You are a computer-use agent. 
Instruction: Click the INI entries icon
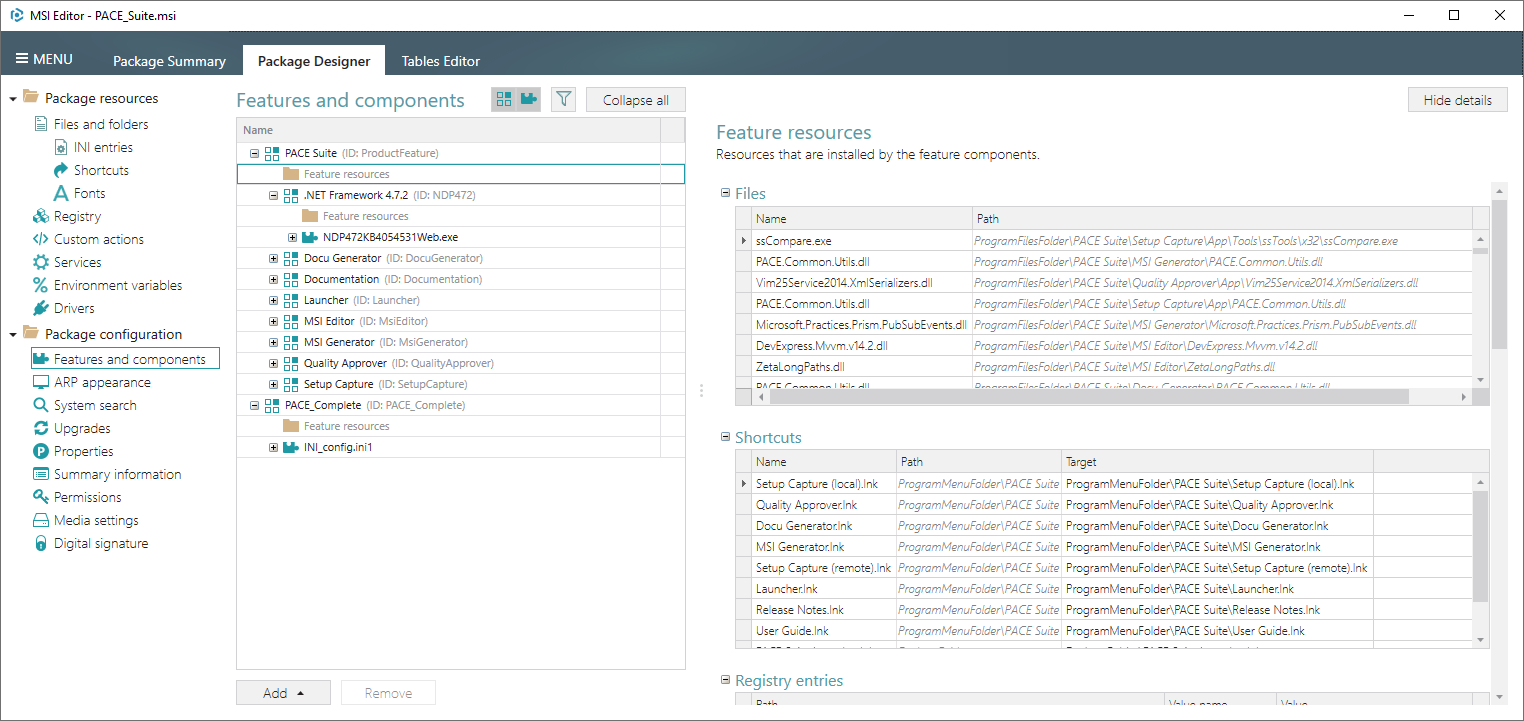point(61,147)
